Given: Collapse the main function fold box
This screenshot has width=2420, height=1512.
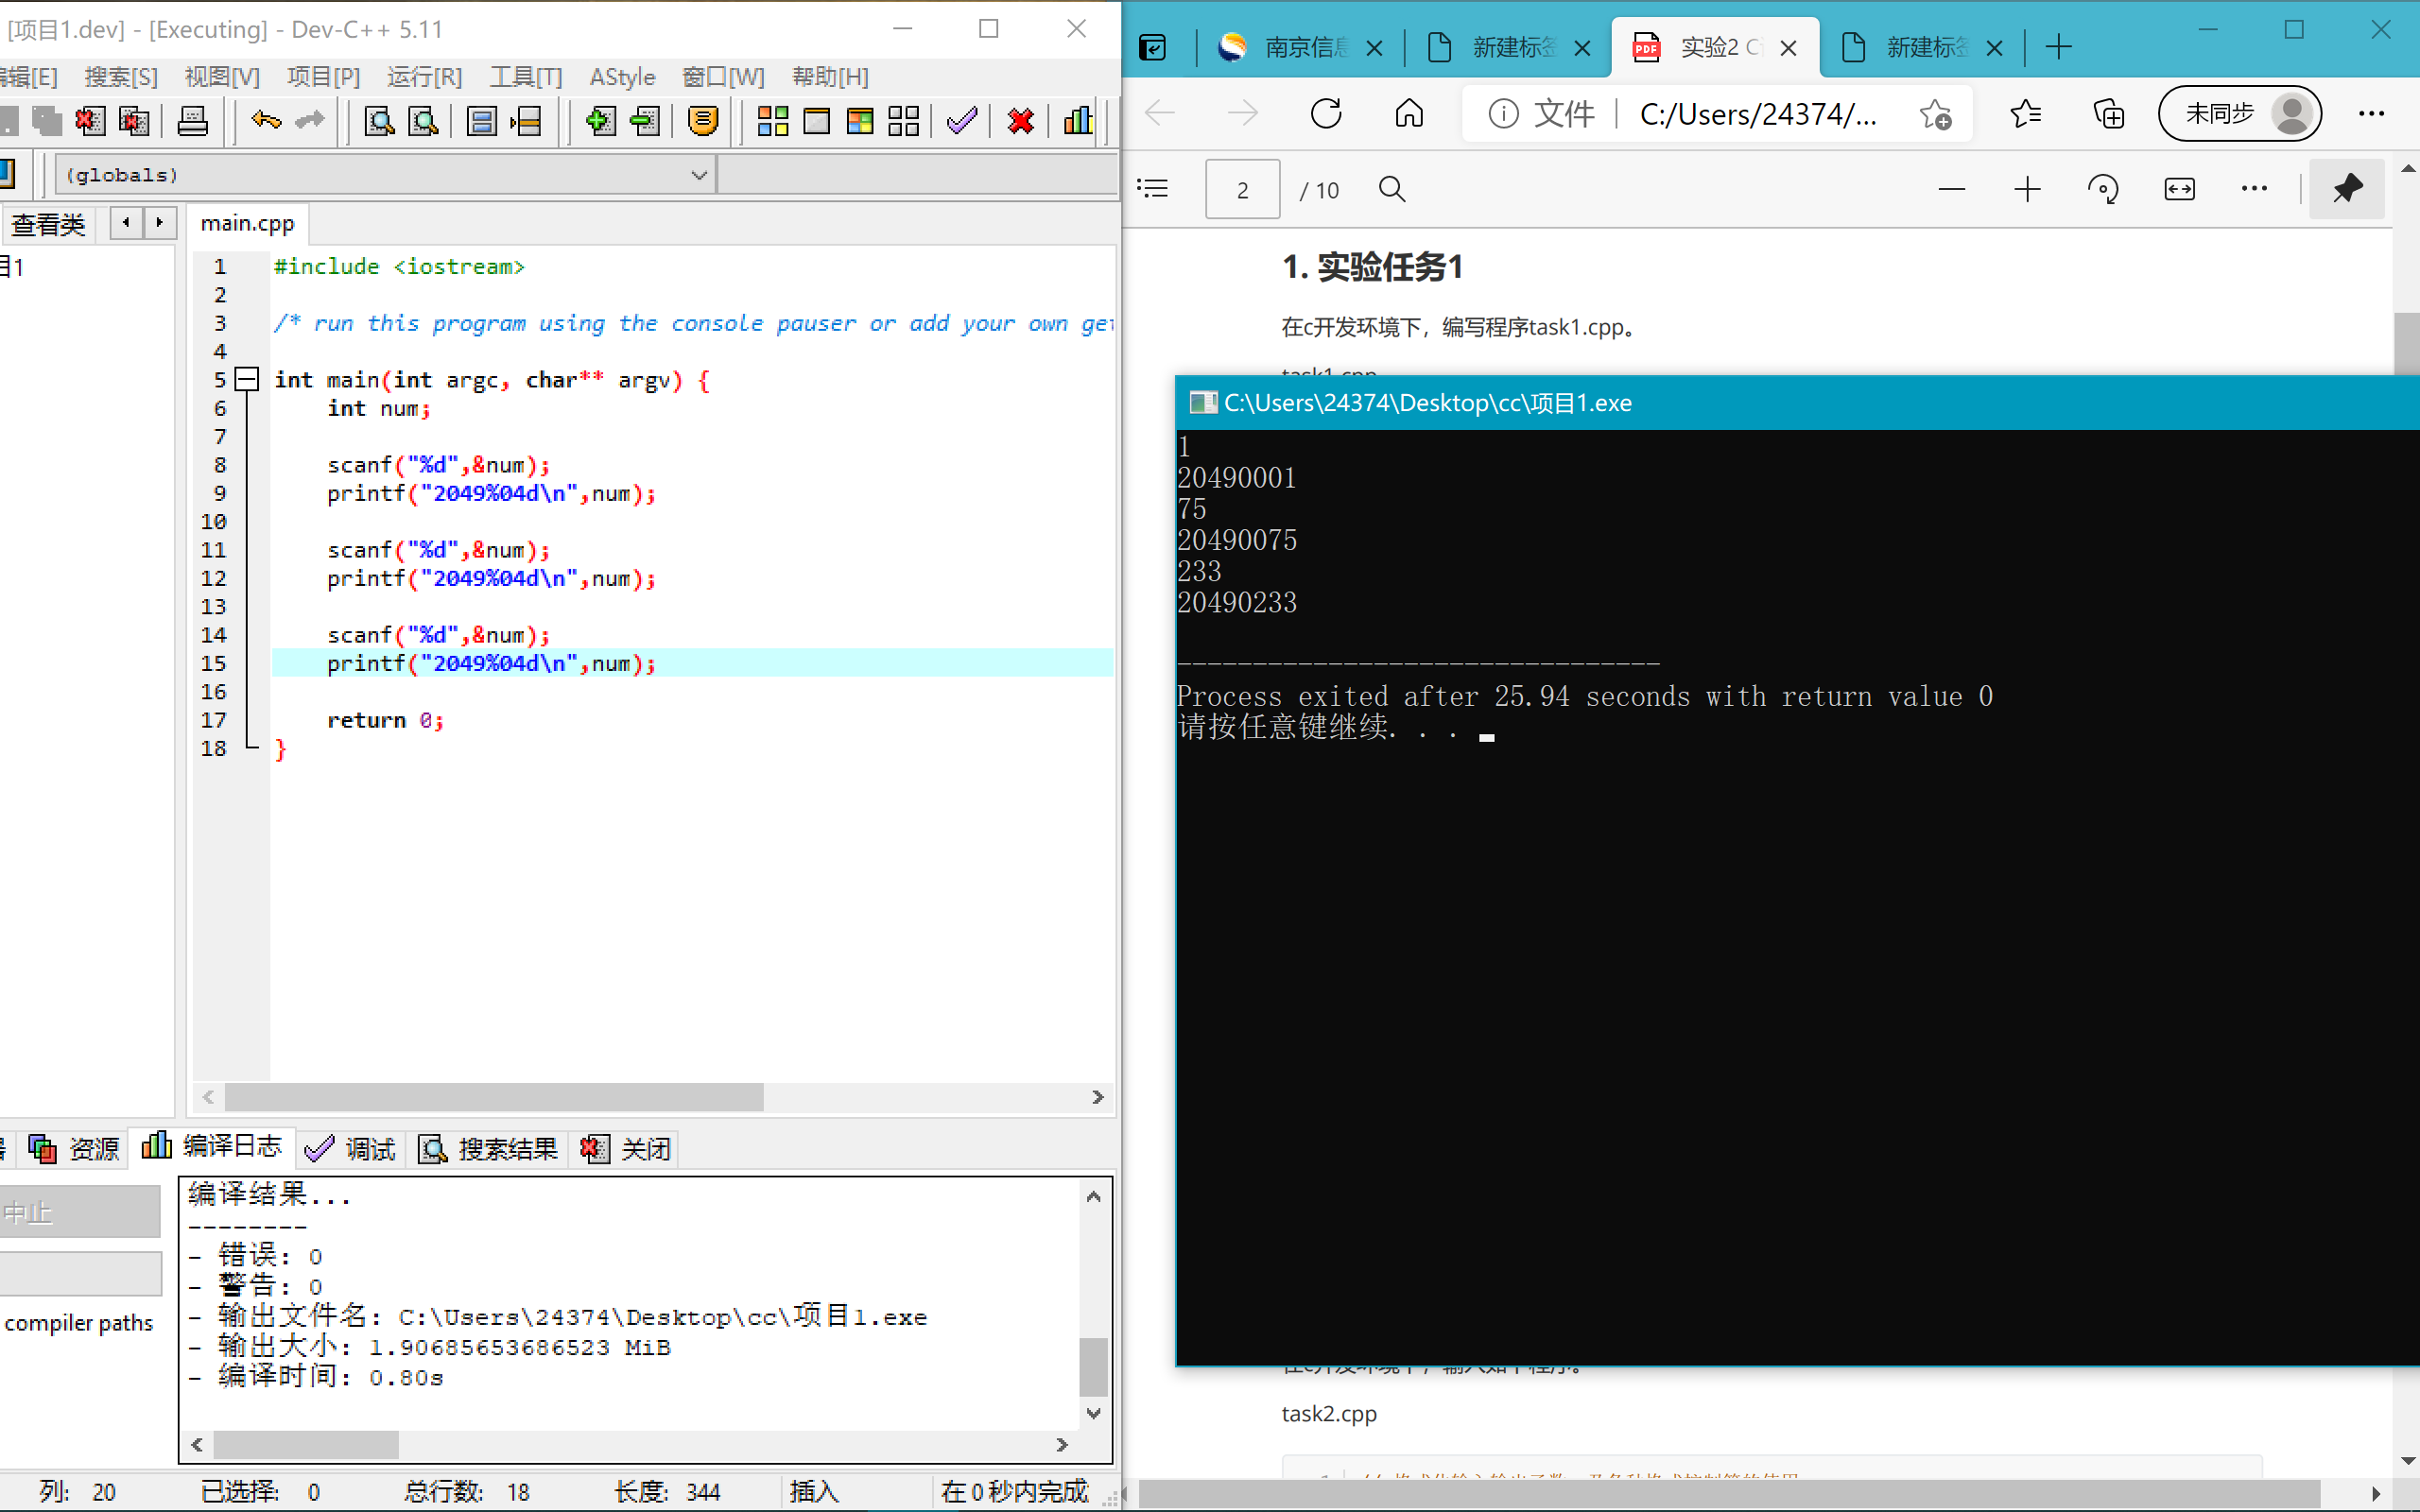Looking at the screenshot, I should pyautogui.click(x=247, y=379).
